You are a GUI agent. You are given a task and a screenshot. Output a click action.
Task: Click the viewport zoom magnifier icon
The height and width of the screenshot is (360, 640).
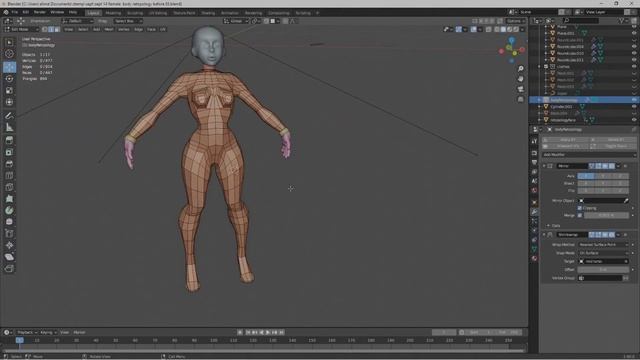(x=520, y=69)
